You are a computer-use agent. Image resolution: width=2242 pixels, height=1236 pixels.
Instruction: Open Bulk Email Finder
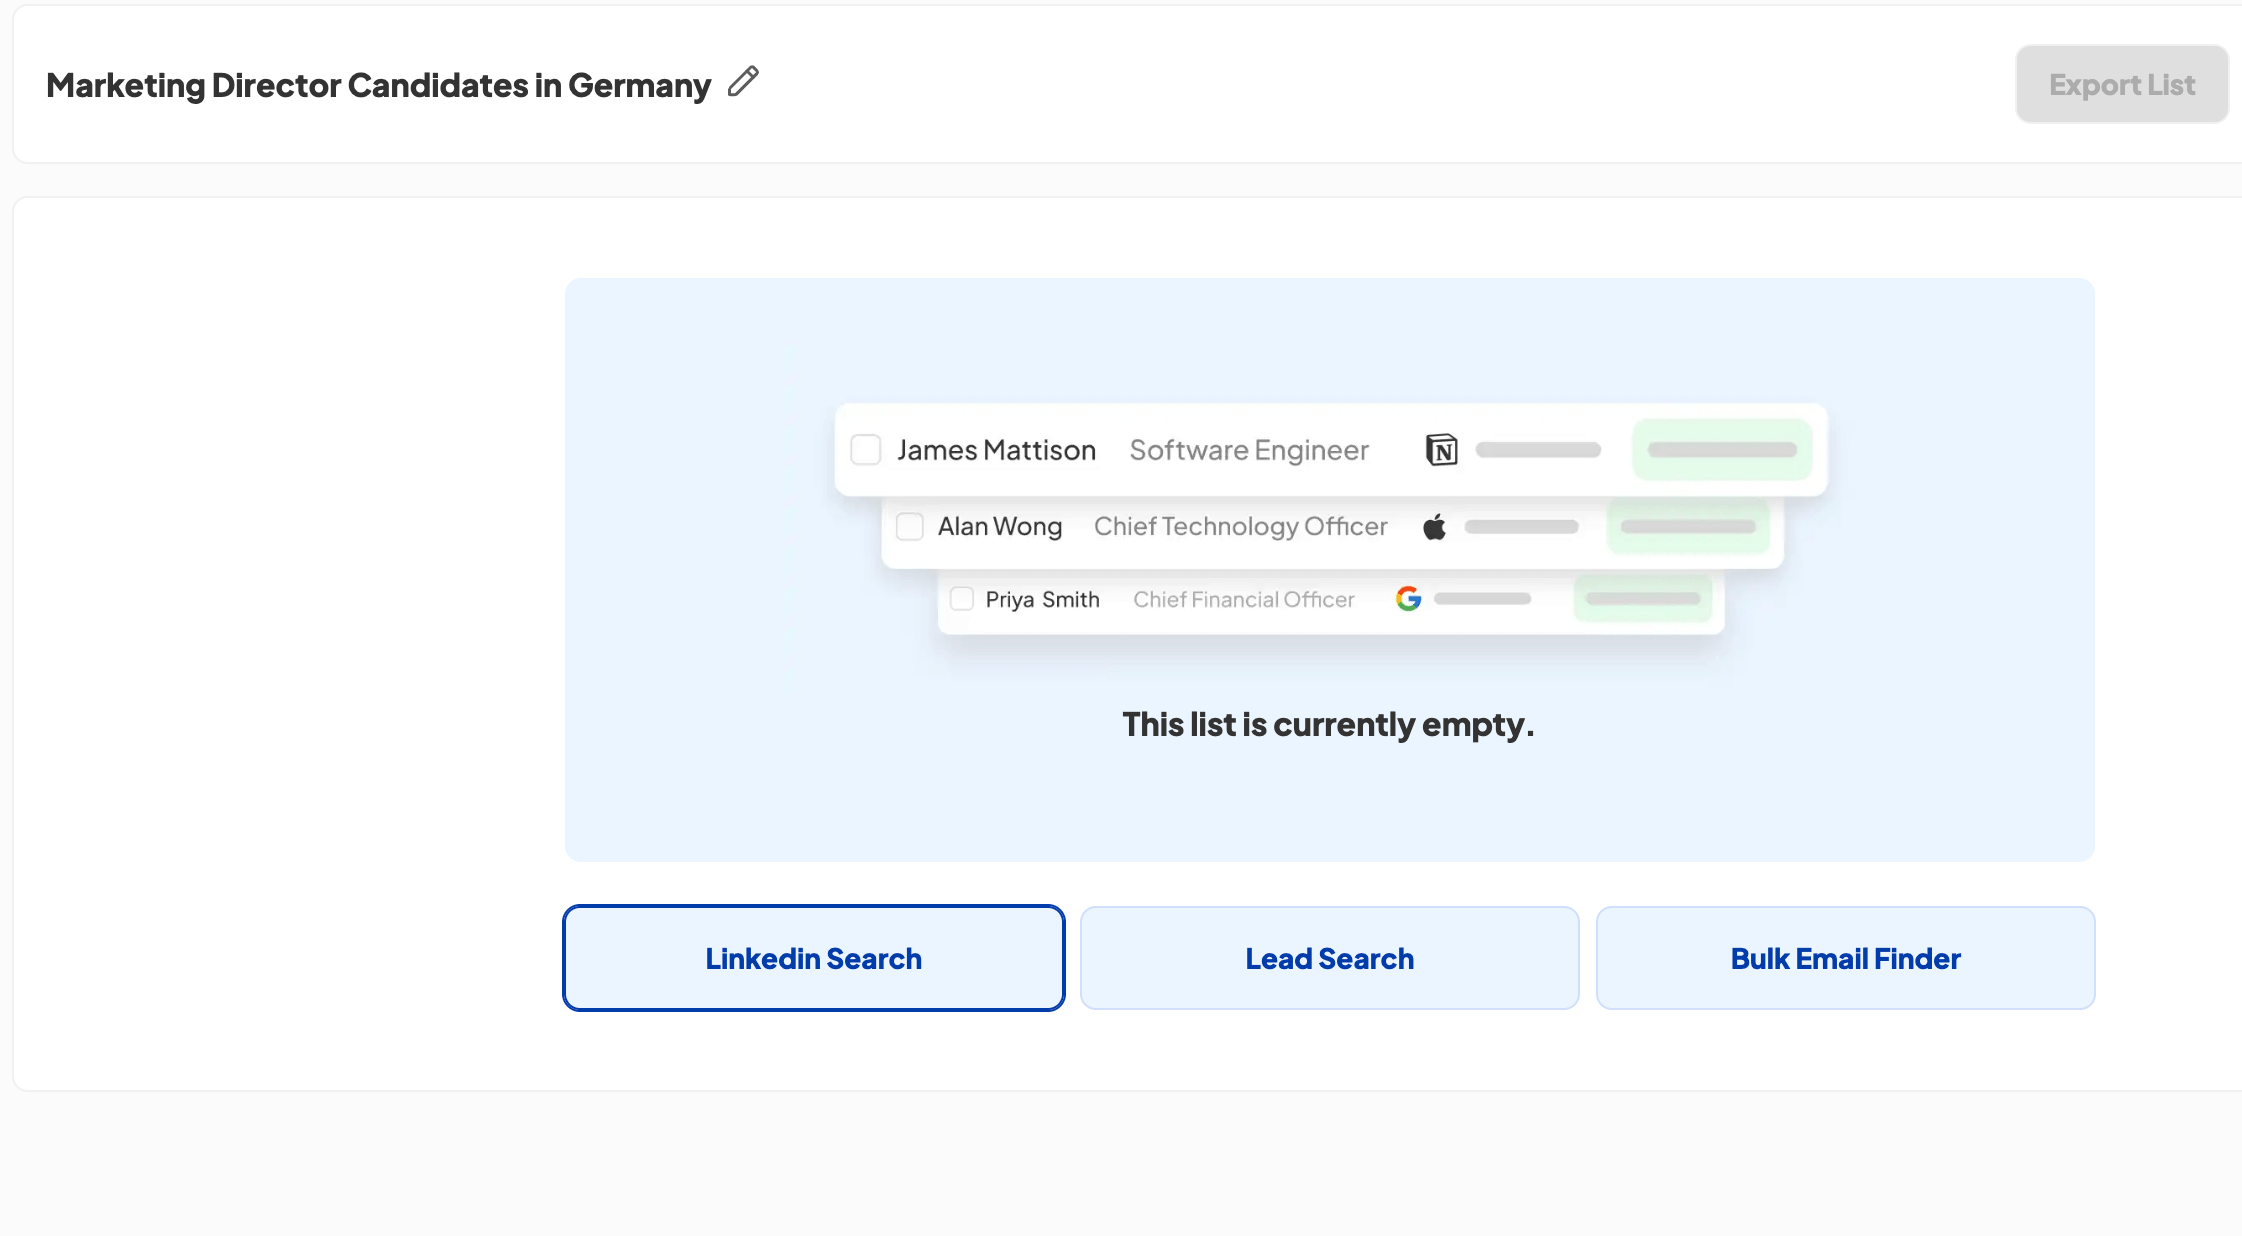(1845, 957)
